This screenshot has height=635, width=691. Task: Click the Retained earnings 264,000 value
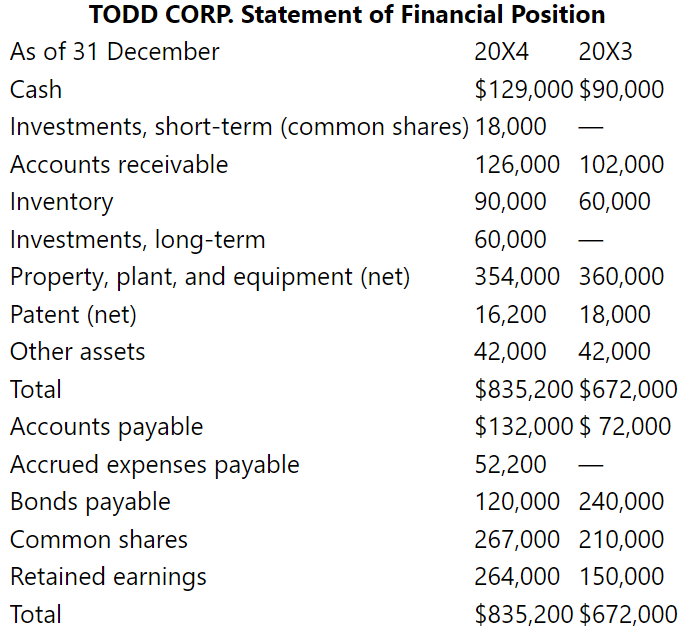[x=517, y=576]
